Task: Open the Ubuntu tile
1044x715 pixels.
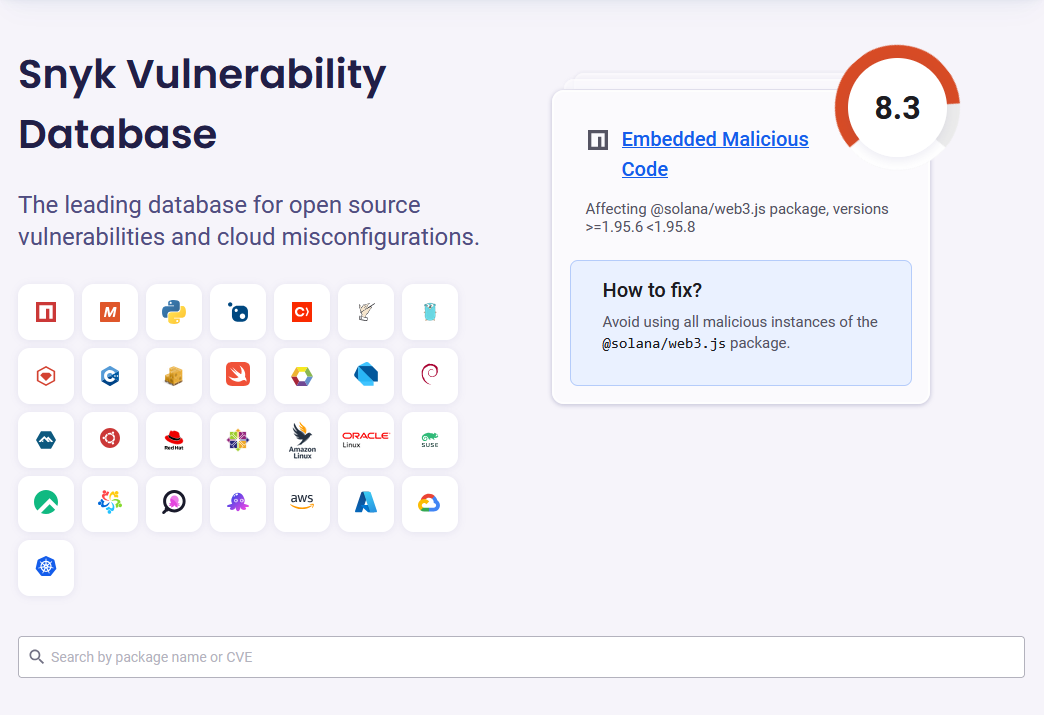Action: pos(110,439)
